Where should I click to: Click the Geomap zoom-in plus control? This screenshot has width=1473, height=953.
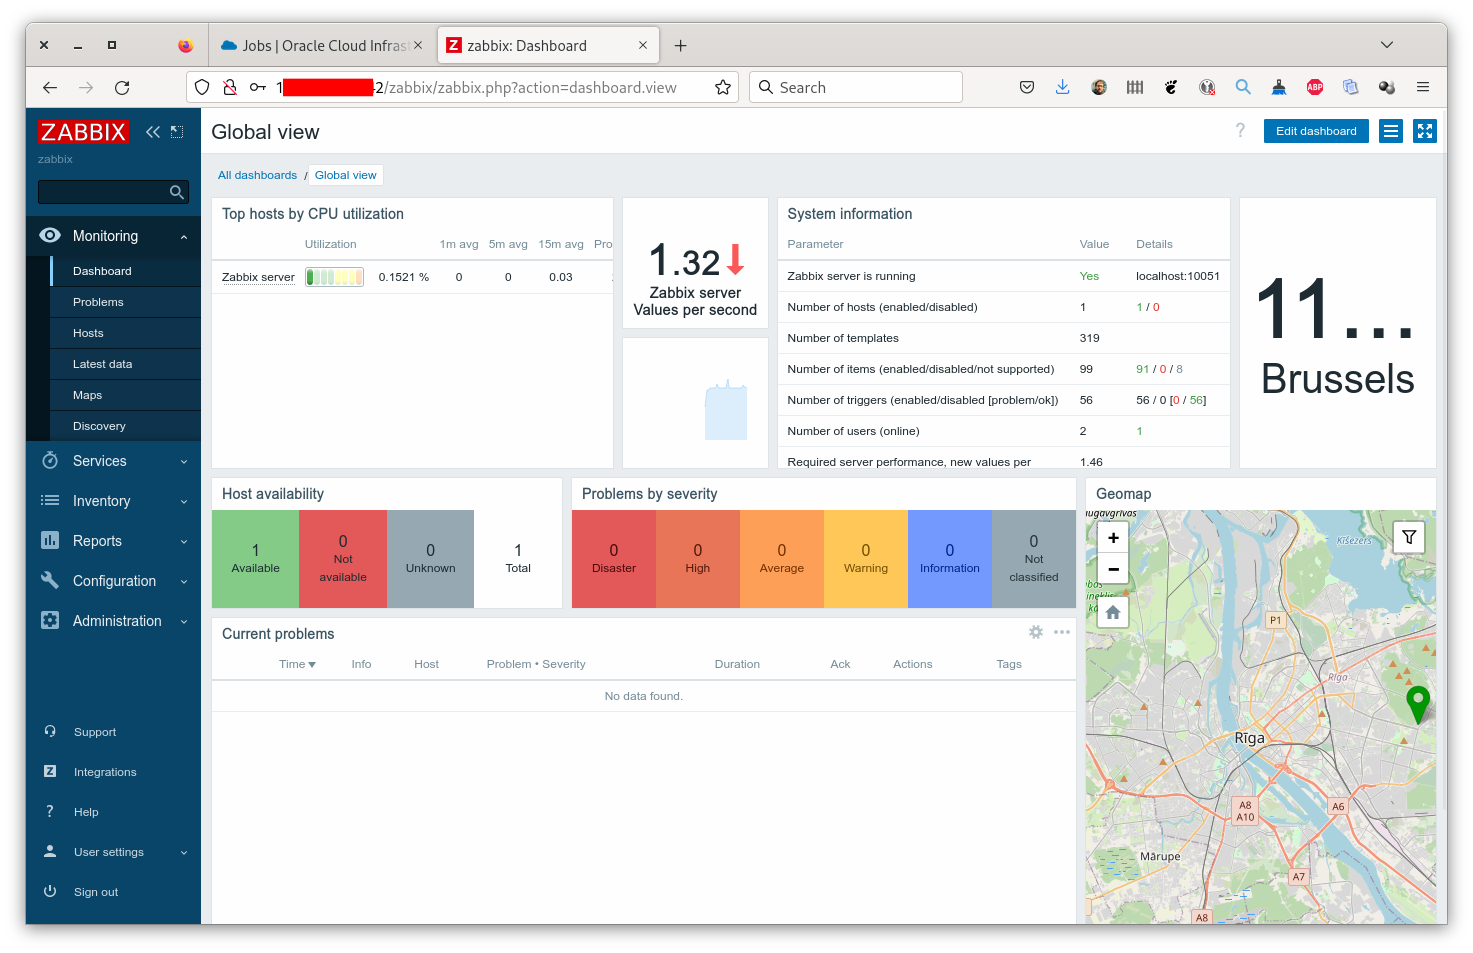click(1112, 537)
